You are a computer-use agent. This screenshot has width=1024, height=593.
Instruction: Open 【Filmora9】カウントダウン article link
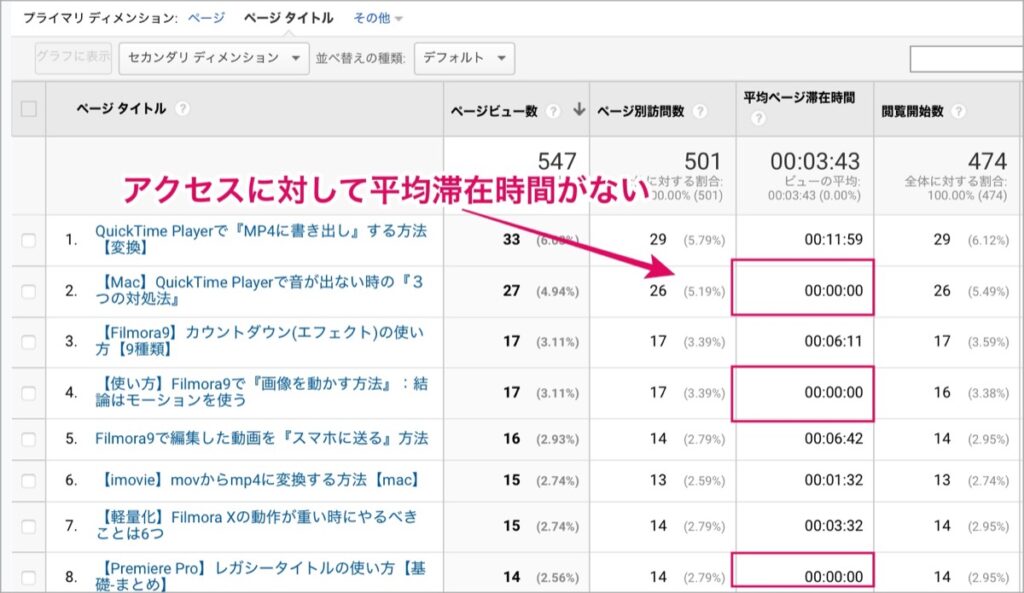point(260,341)
